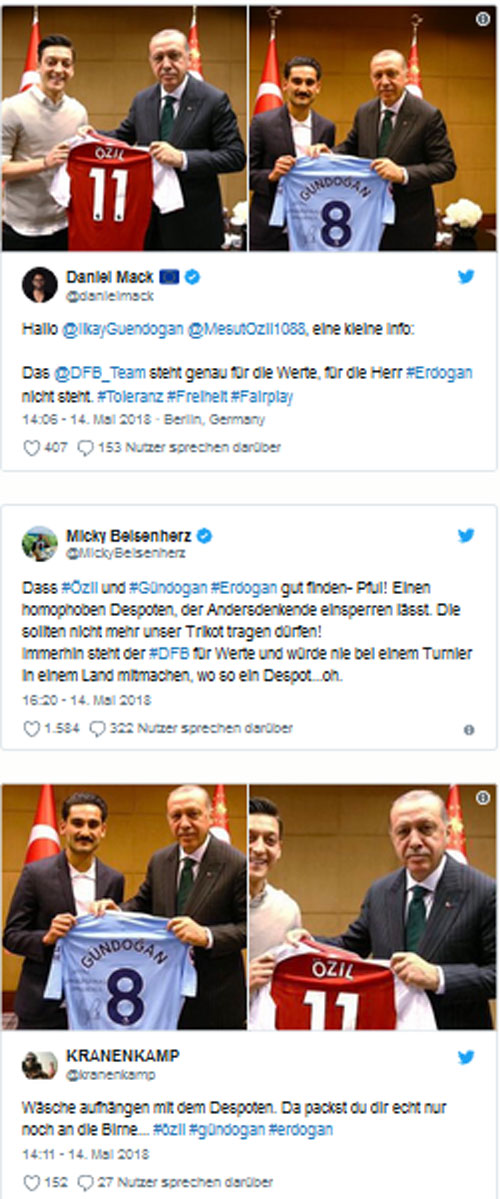Open the 14:06 - 14. Mai 2018 timestamp
500x1199 pixels.
click(x=89, y=419)
